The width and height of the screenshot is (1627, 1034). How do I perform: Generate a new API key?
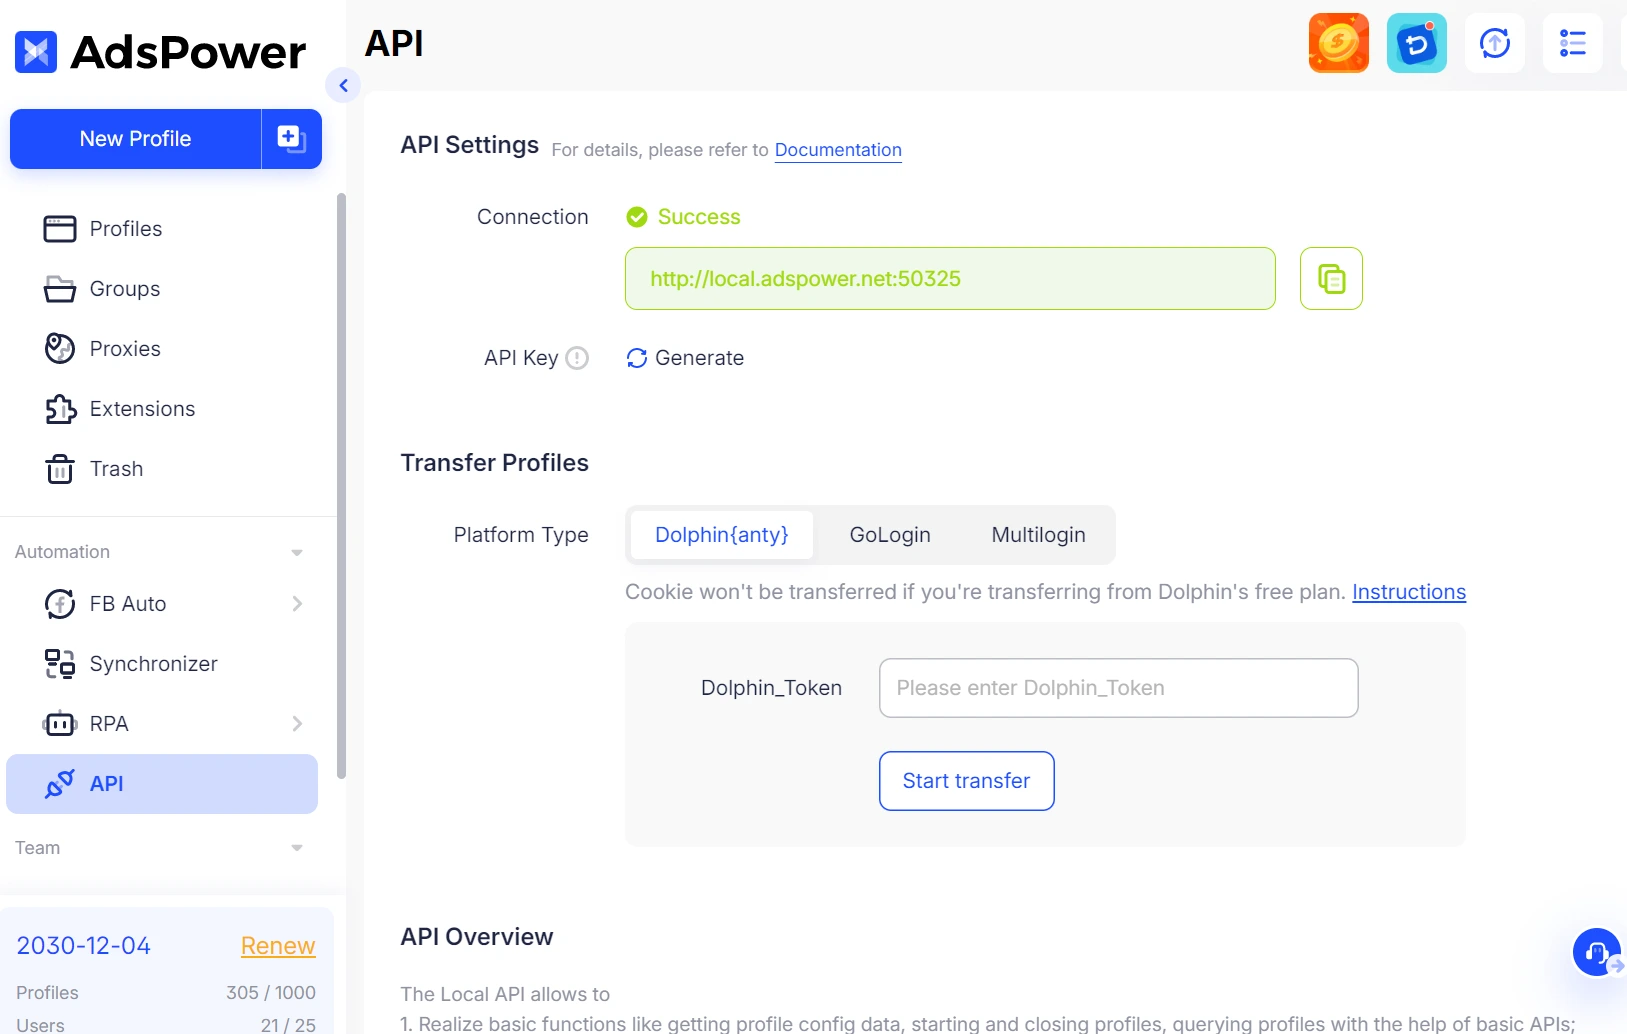point(685,358)
